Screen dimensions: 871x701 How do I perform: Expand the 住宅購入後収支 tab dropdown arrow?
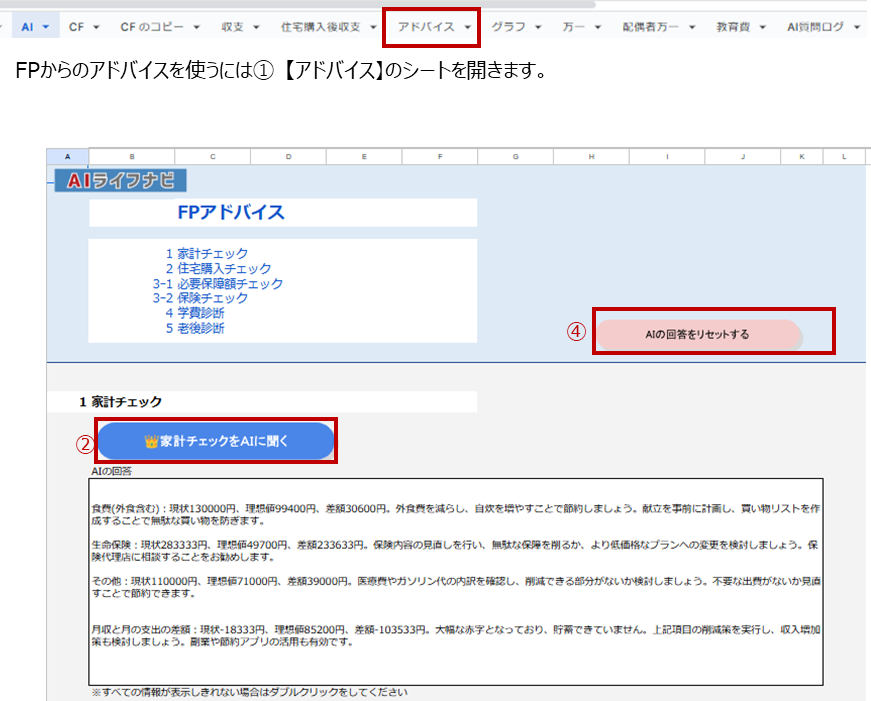(x=373, y=27)
